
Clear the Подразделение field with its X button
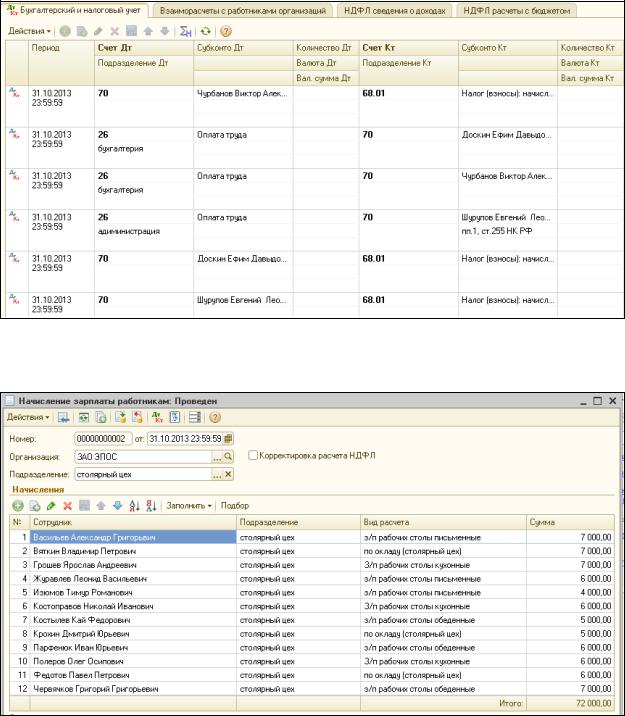[x=228, y=475]
